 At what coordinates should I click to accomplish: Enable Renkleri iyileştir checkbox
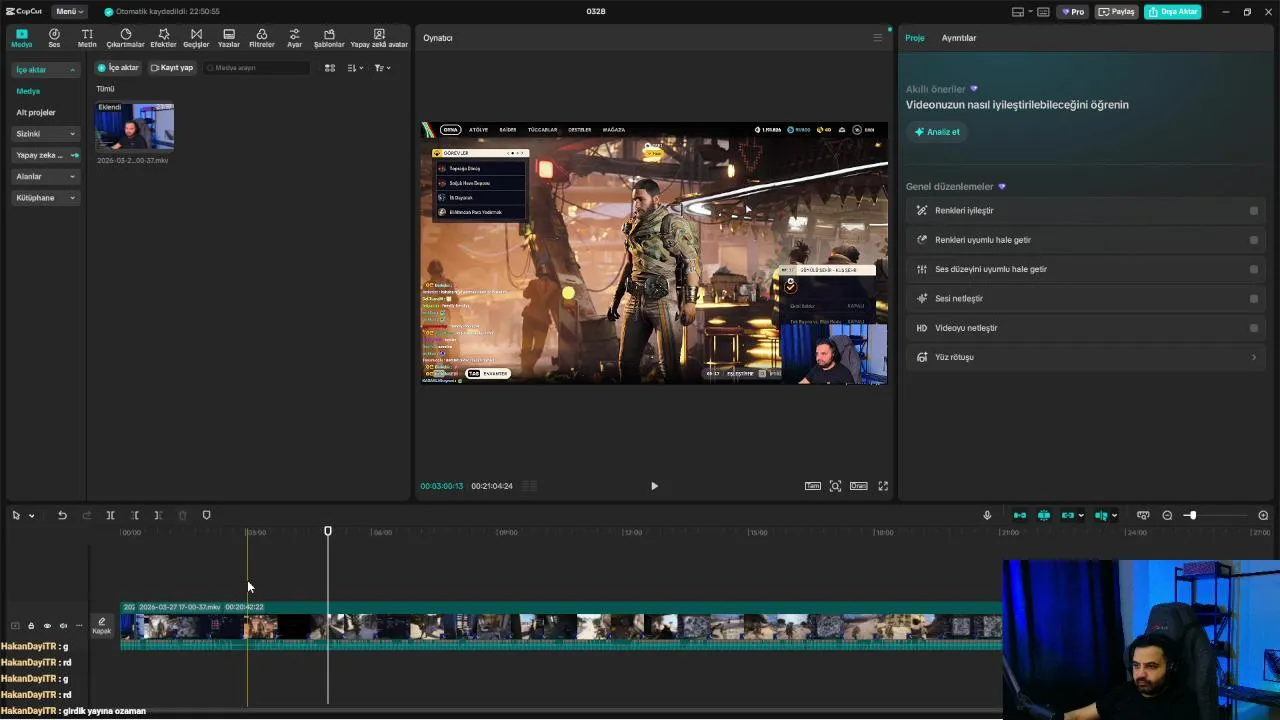tap(1254, 211)
